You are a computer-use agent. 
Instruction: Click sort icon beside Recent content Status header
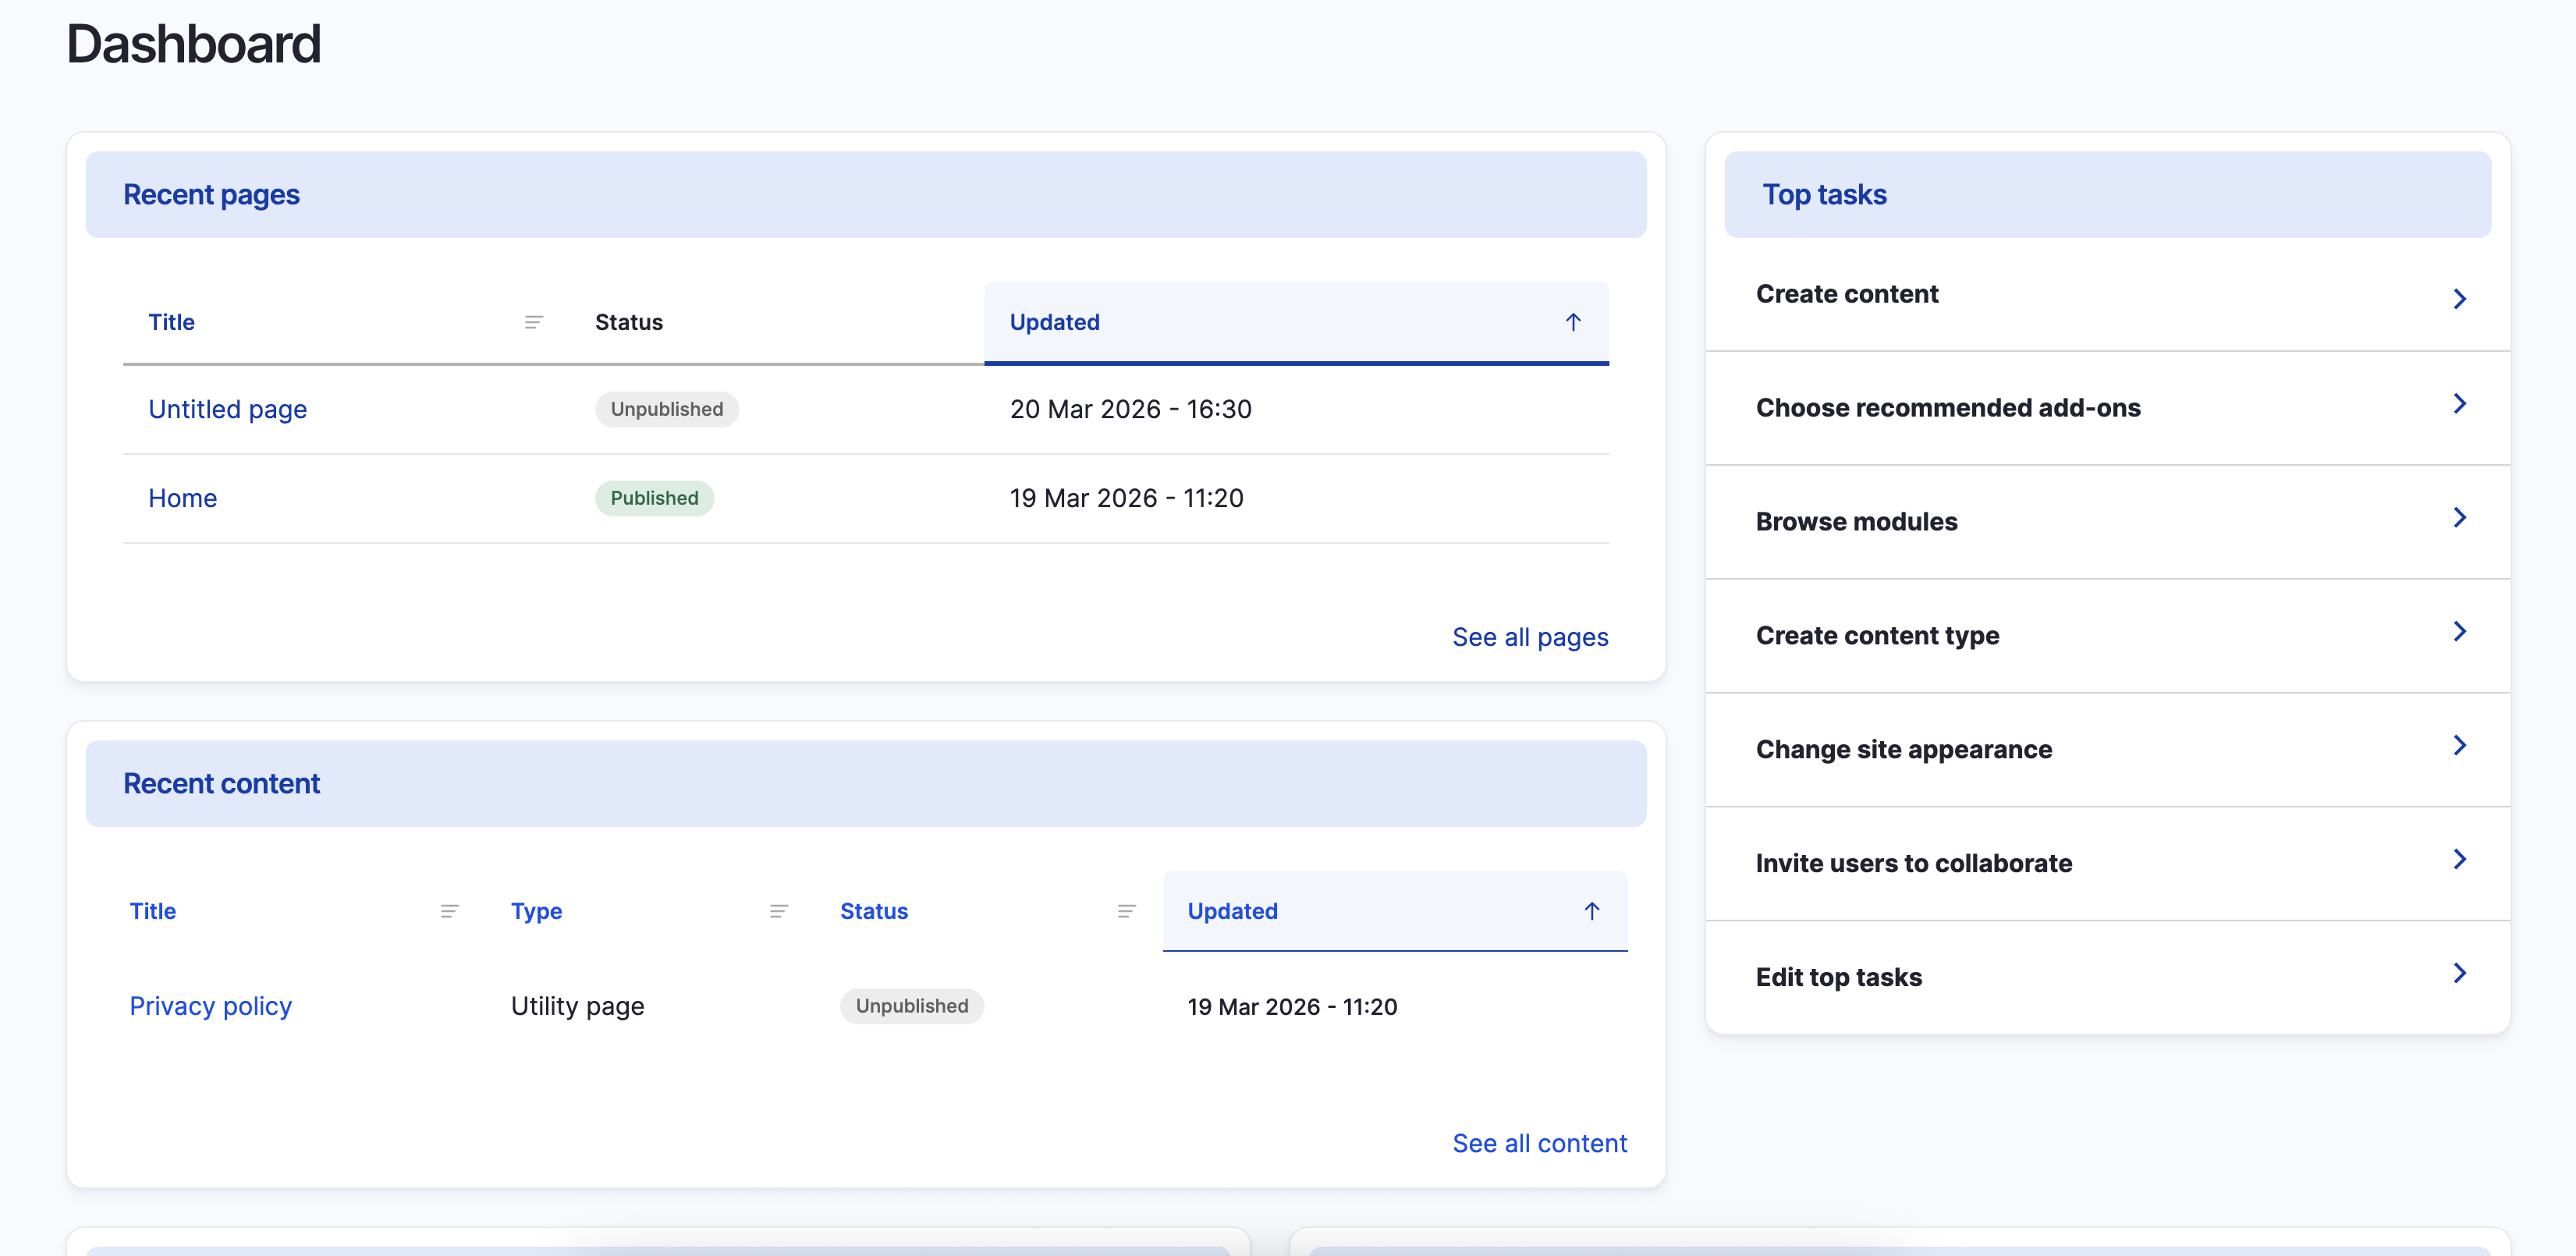click(1126, 911)
